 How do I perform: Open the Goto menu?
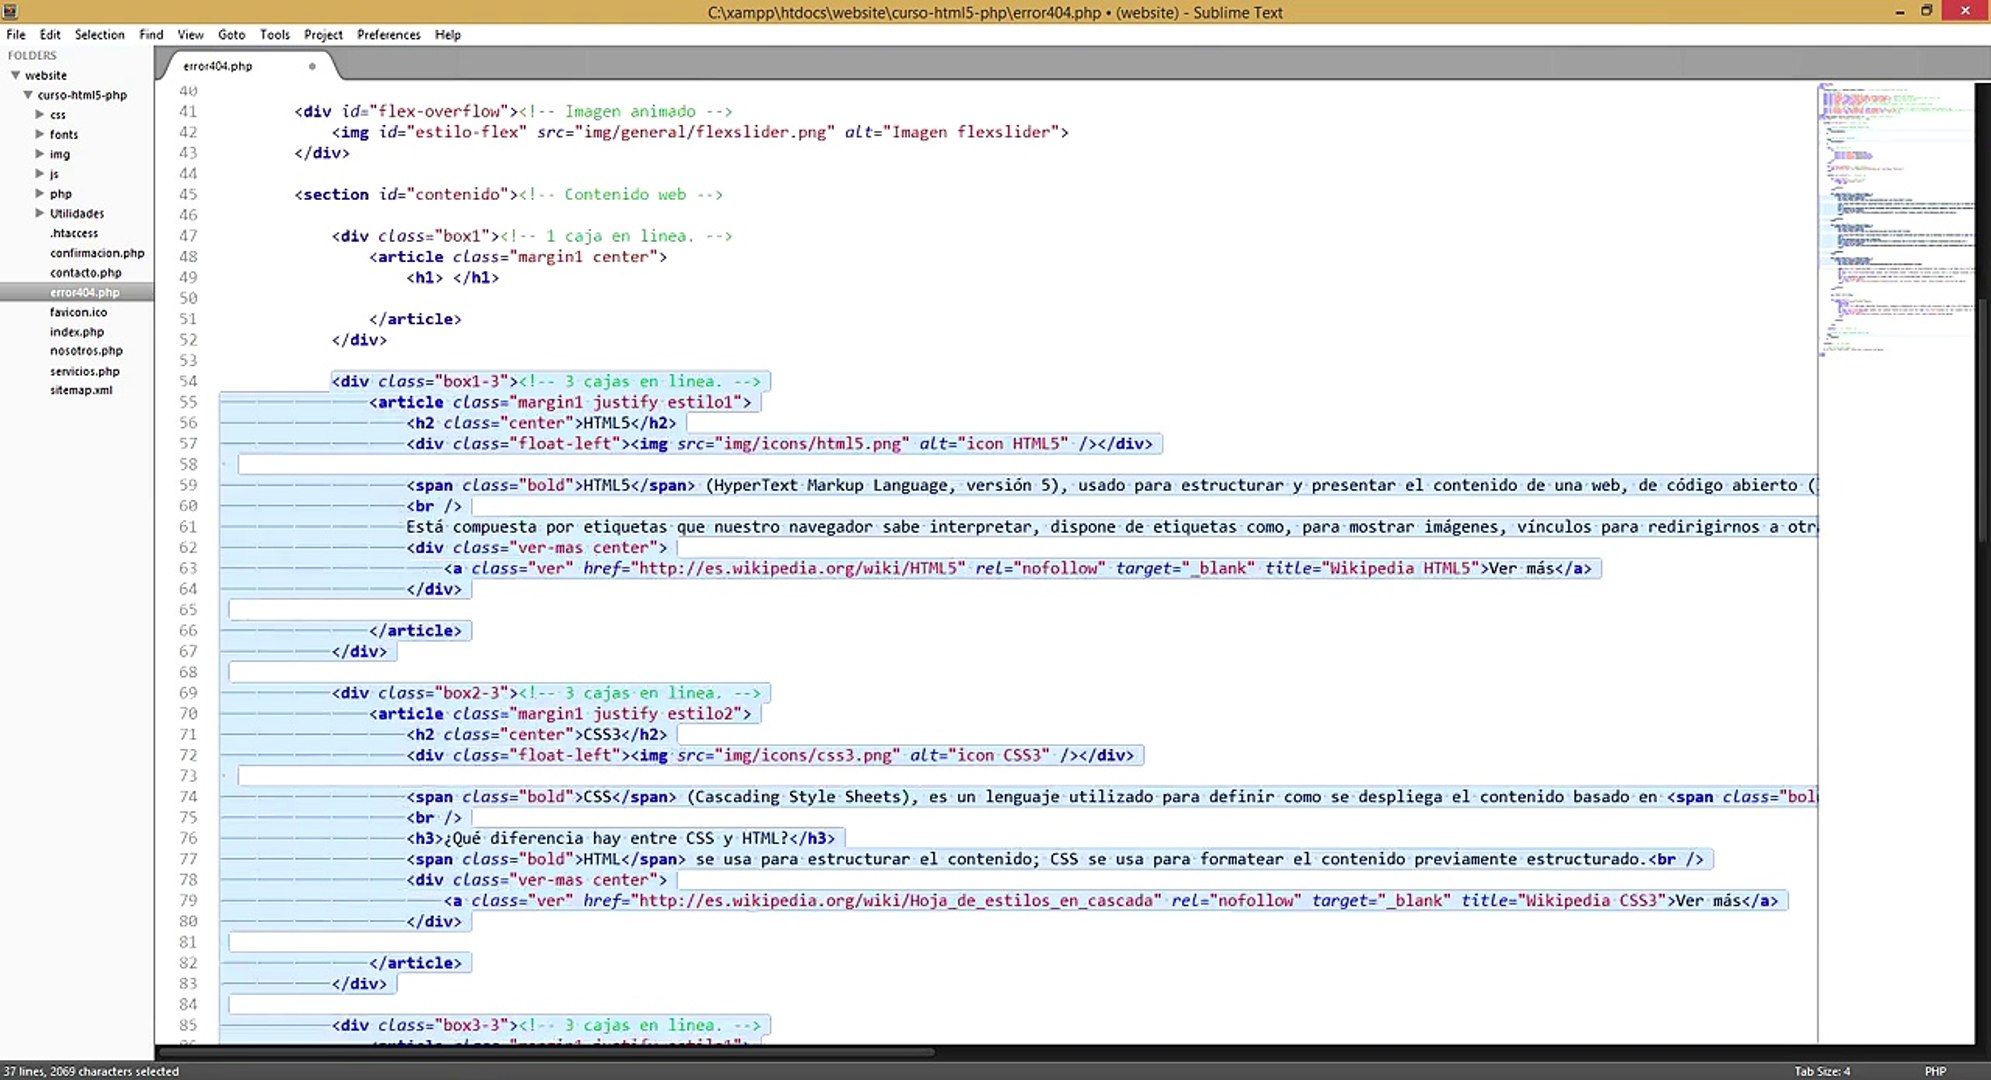pyautogui.click(x=231, y=34)
